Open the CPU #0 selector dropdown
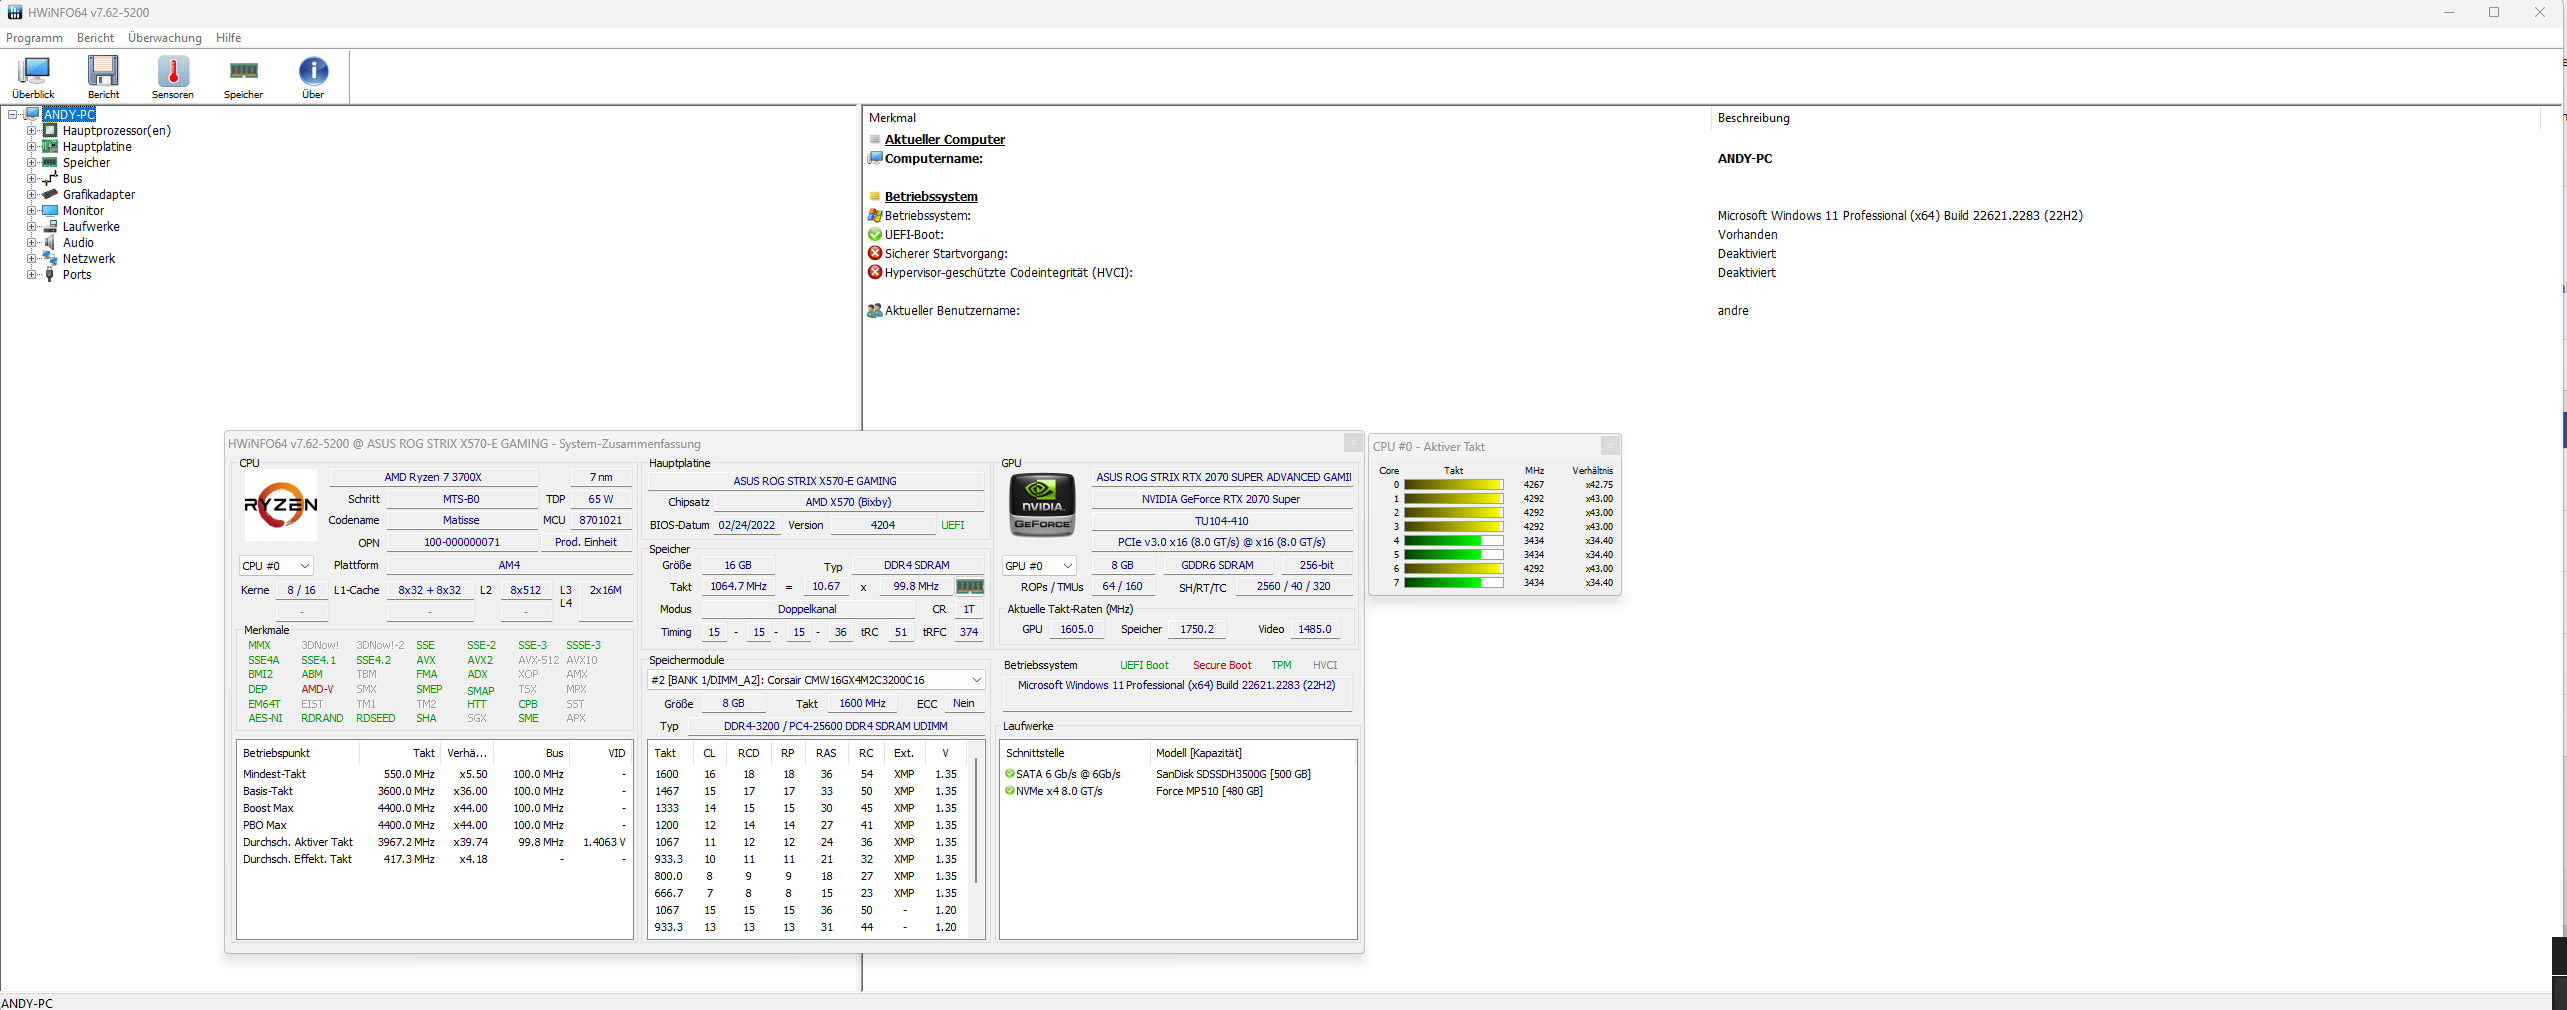This screenshot has width=2567, height=1010. [x=303, y=566]
